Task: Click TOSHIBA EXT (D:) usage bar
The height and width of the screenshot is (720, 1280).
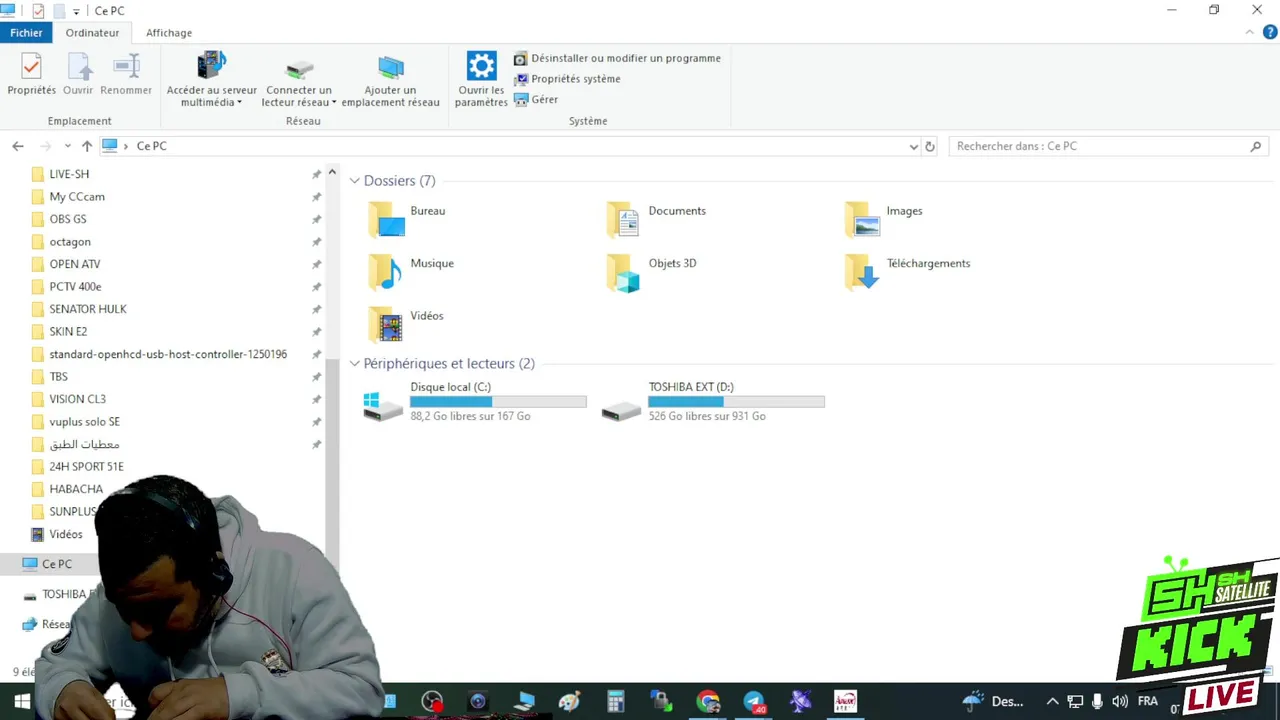Action: (x=736, y=402)
